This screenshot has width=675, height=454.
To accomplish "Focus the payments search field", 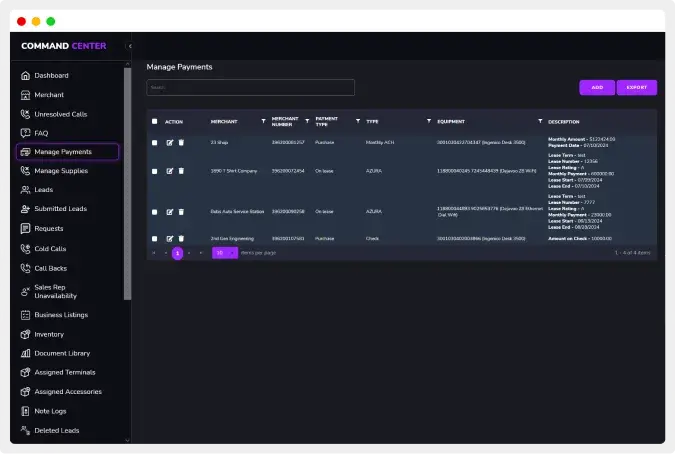I will tap(250, 88).
